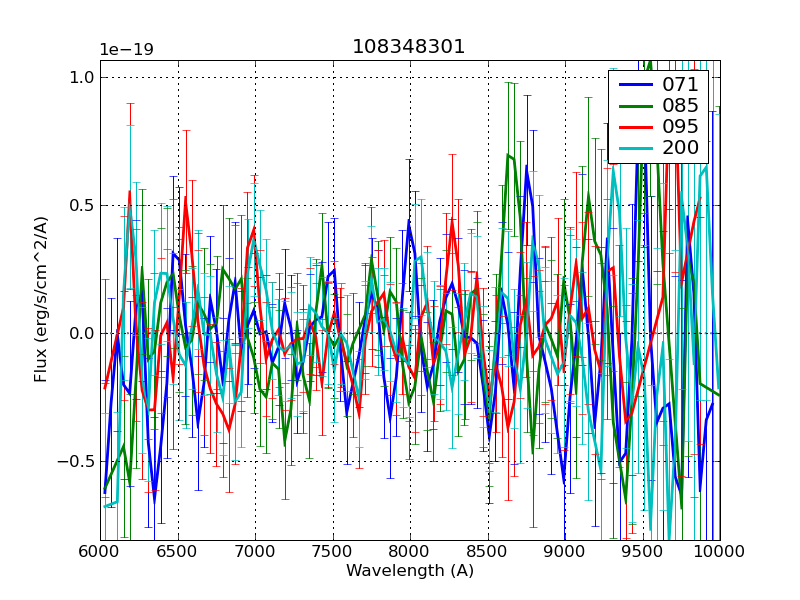Select the 095 legend label

pos(681,126)
